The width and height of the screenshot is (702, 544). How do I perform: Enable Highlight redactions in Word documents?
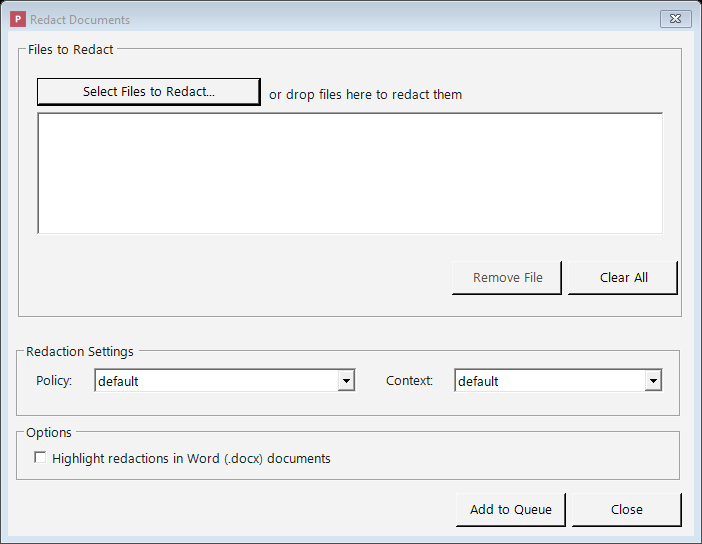click(40, 458)
